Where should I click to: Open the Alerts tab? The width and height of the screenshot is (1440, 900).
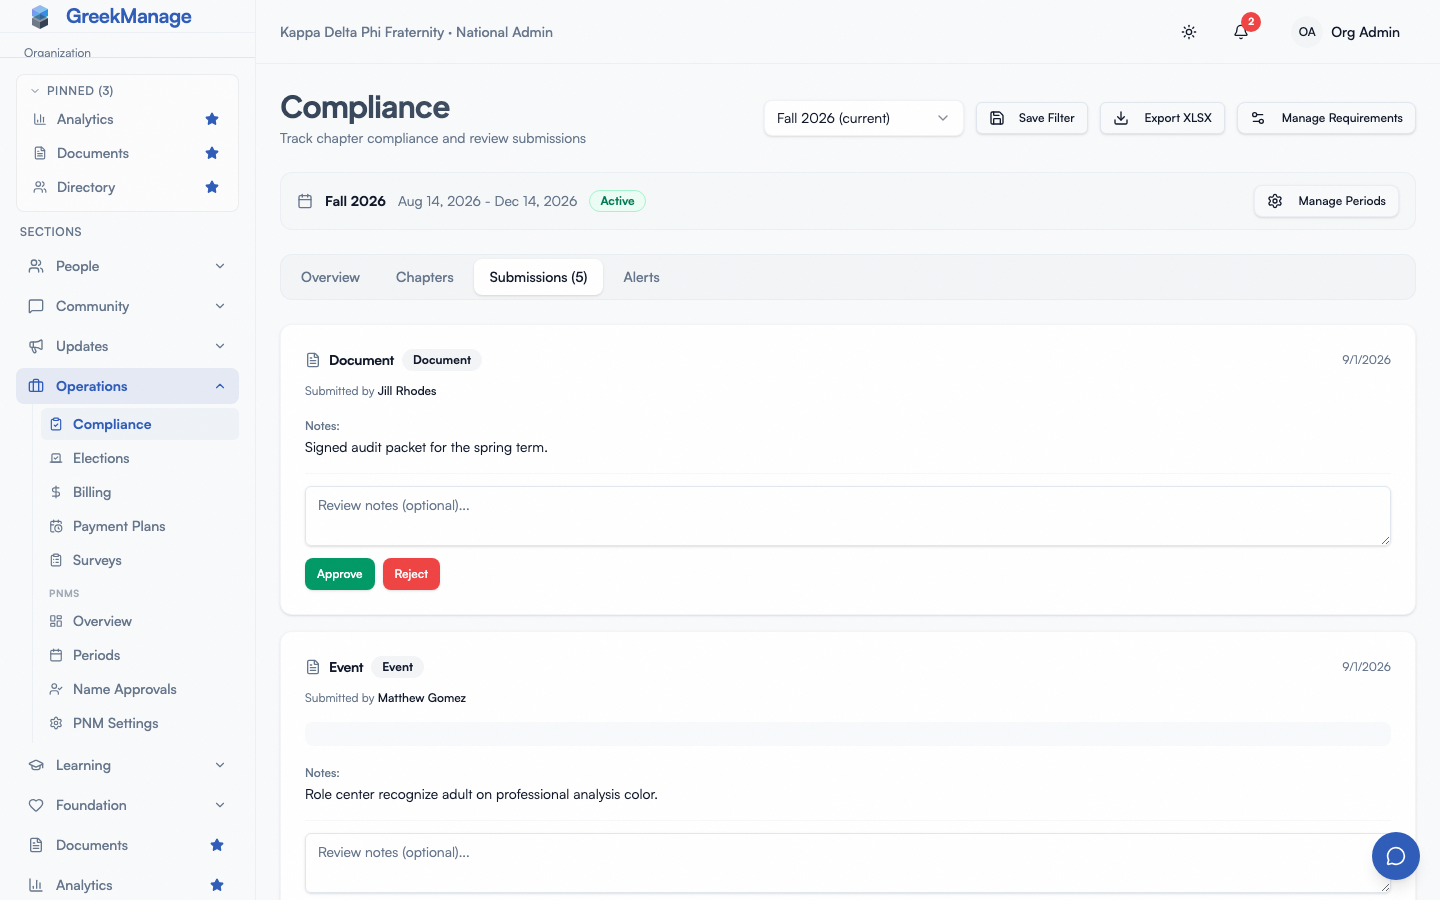641,277
